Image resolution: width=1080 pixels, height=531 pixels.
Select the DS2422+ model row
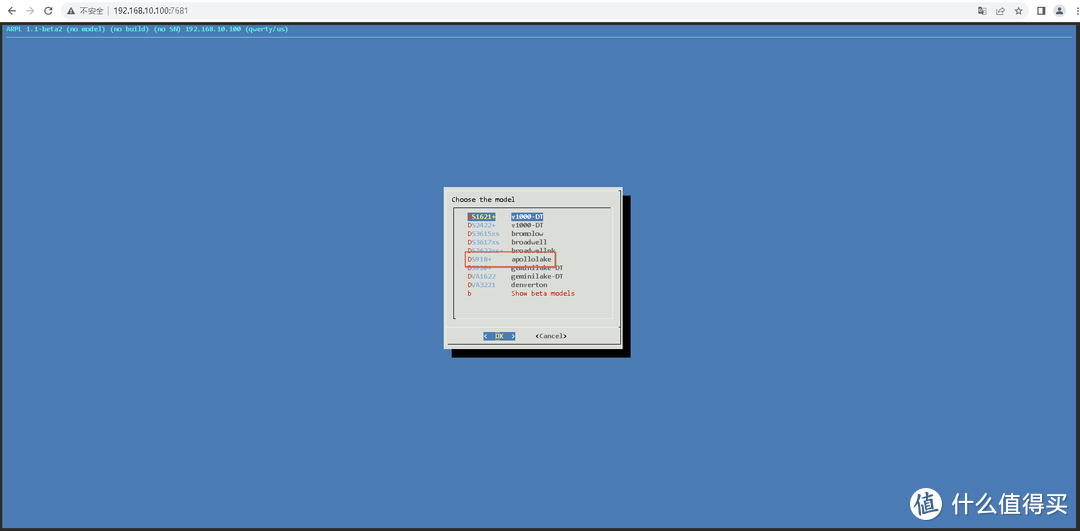pos(506,225)
